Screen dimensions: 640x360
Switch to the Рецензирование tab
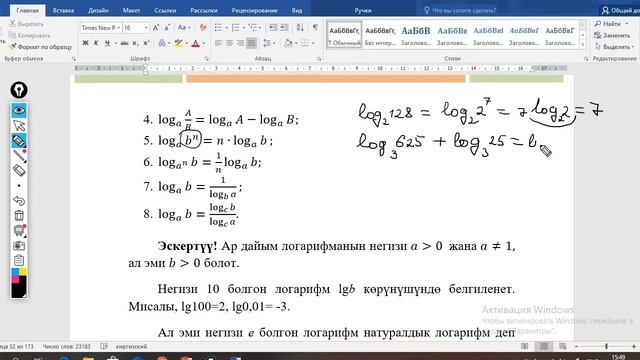pos(254,10)
